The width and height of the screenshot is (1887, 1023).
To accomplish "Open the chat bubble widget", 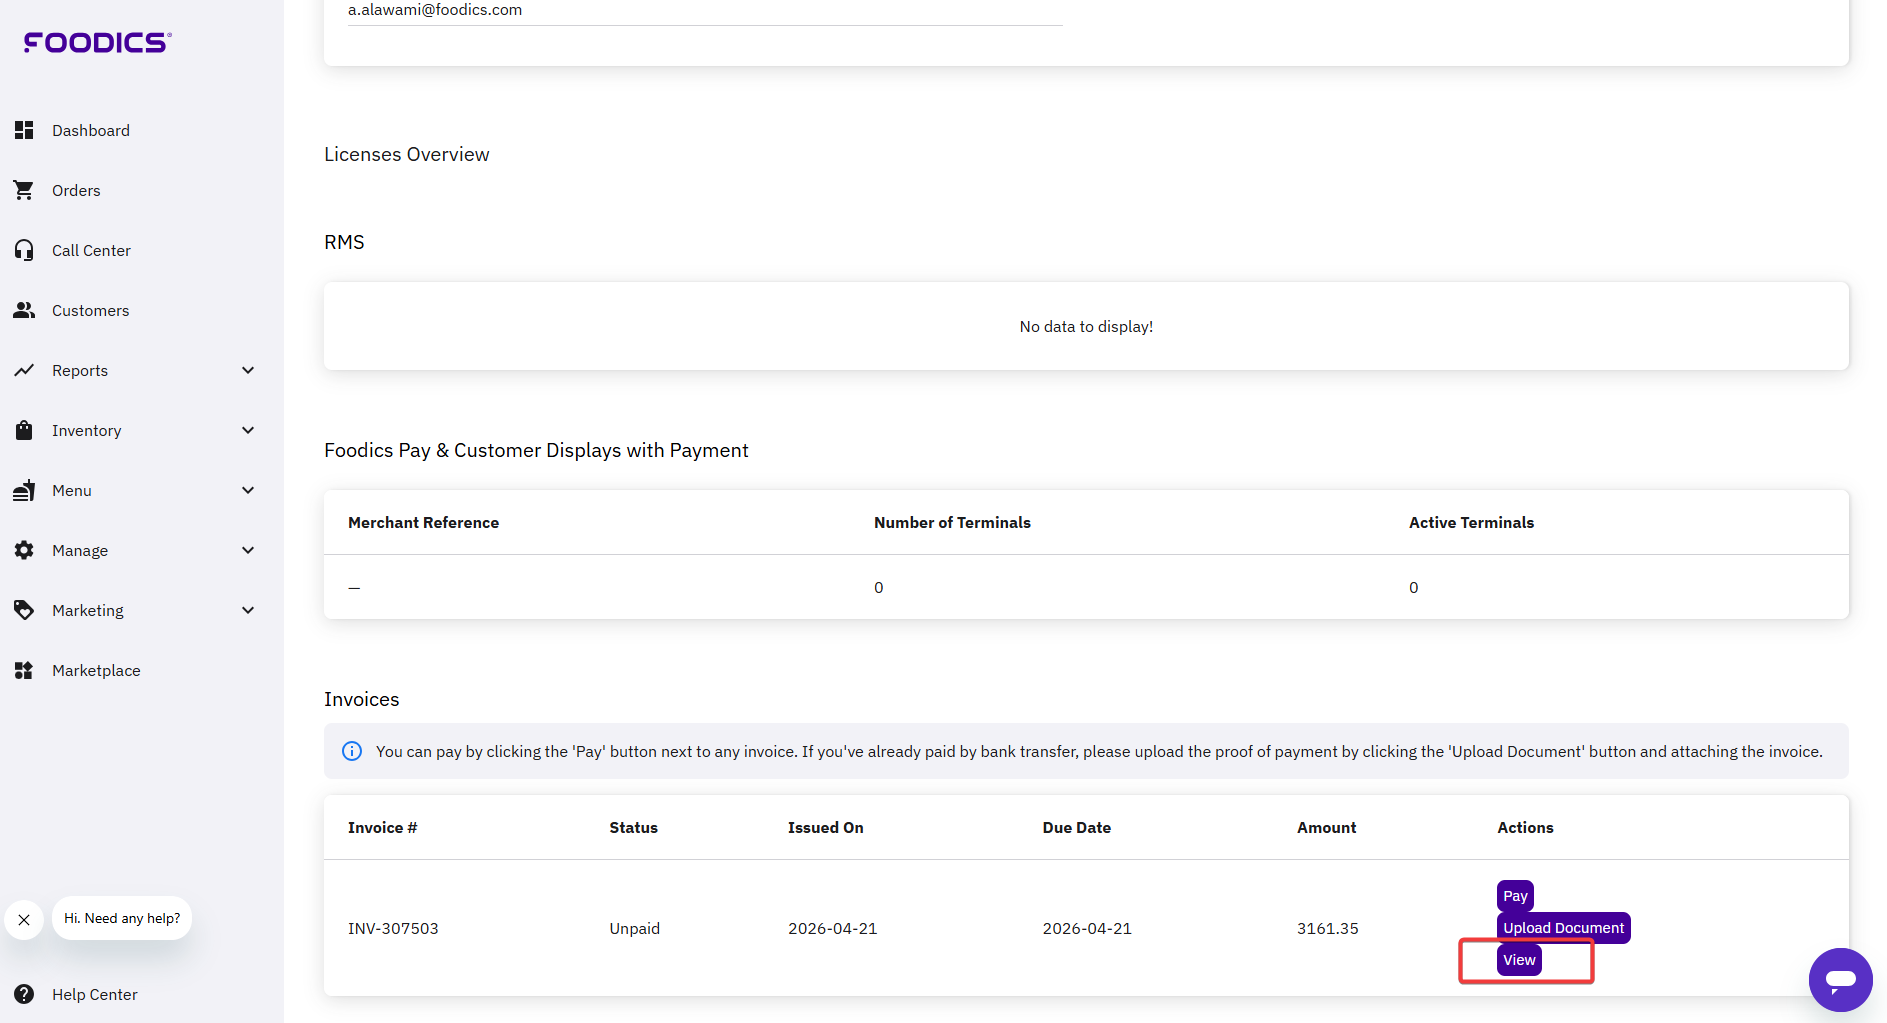I will point(1840,980).
